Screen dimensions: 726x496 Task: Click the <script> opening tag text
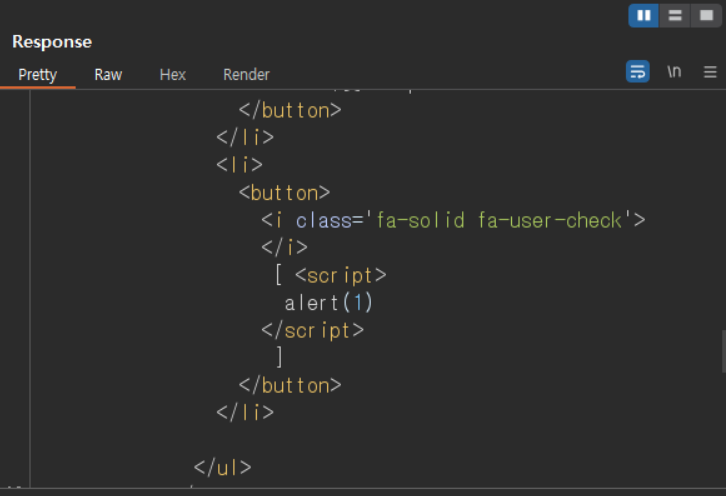pos(340,276)
